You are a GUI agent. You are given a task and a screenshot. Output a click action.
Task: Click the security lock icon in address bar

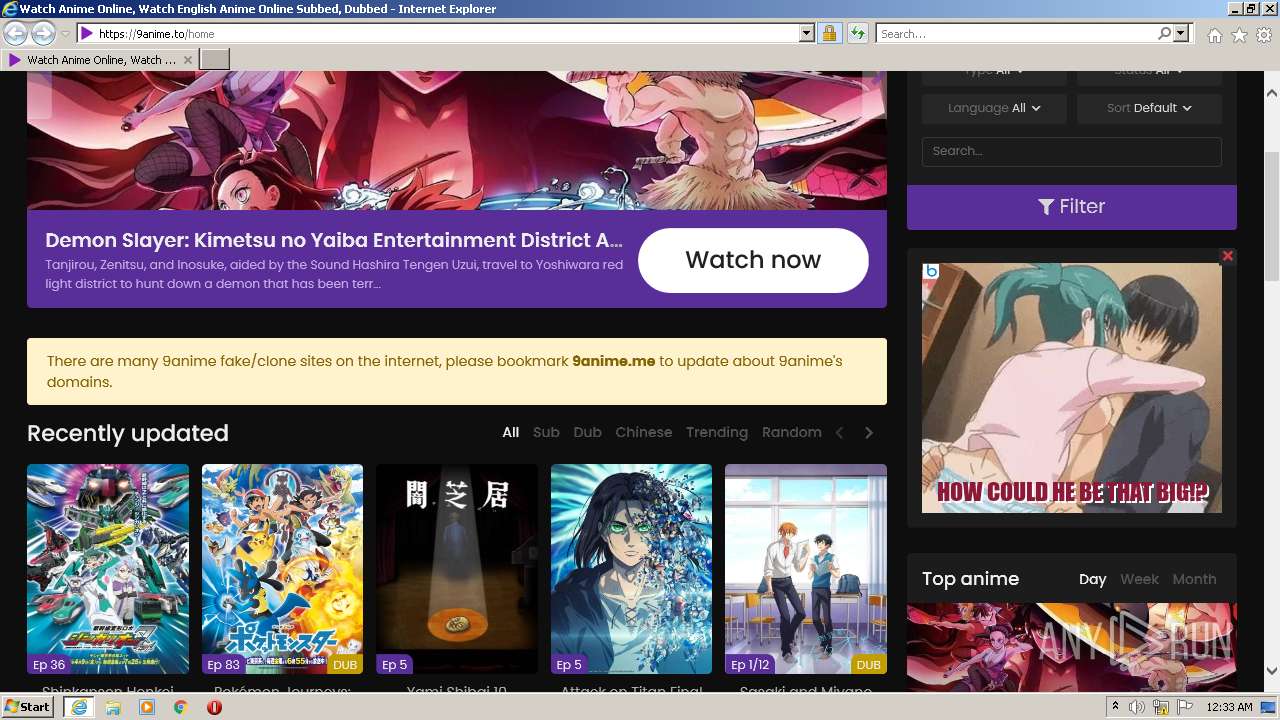829,33
